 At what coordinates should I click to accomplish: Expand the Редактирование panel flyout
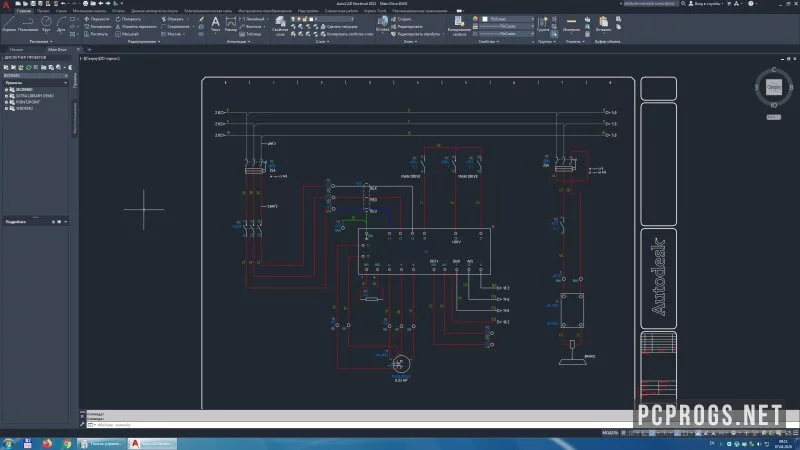click(x=144, y=42)
